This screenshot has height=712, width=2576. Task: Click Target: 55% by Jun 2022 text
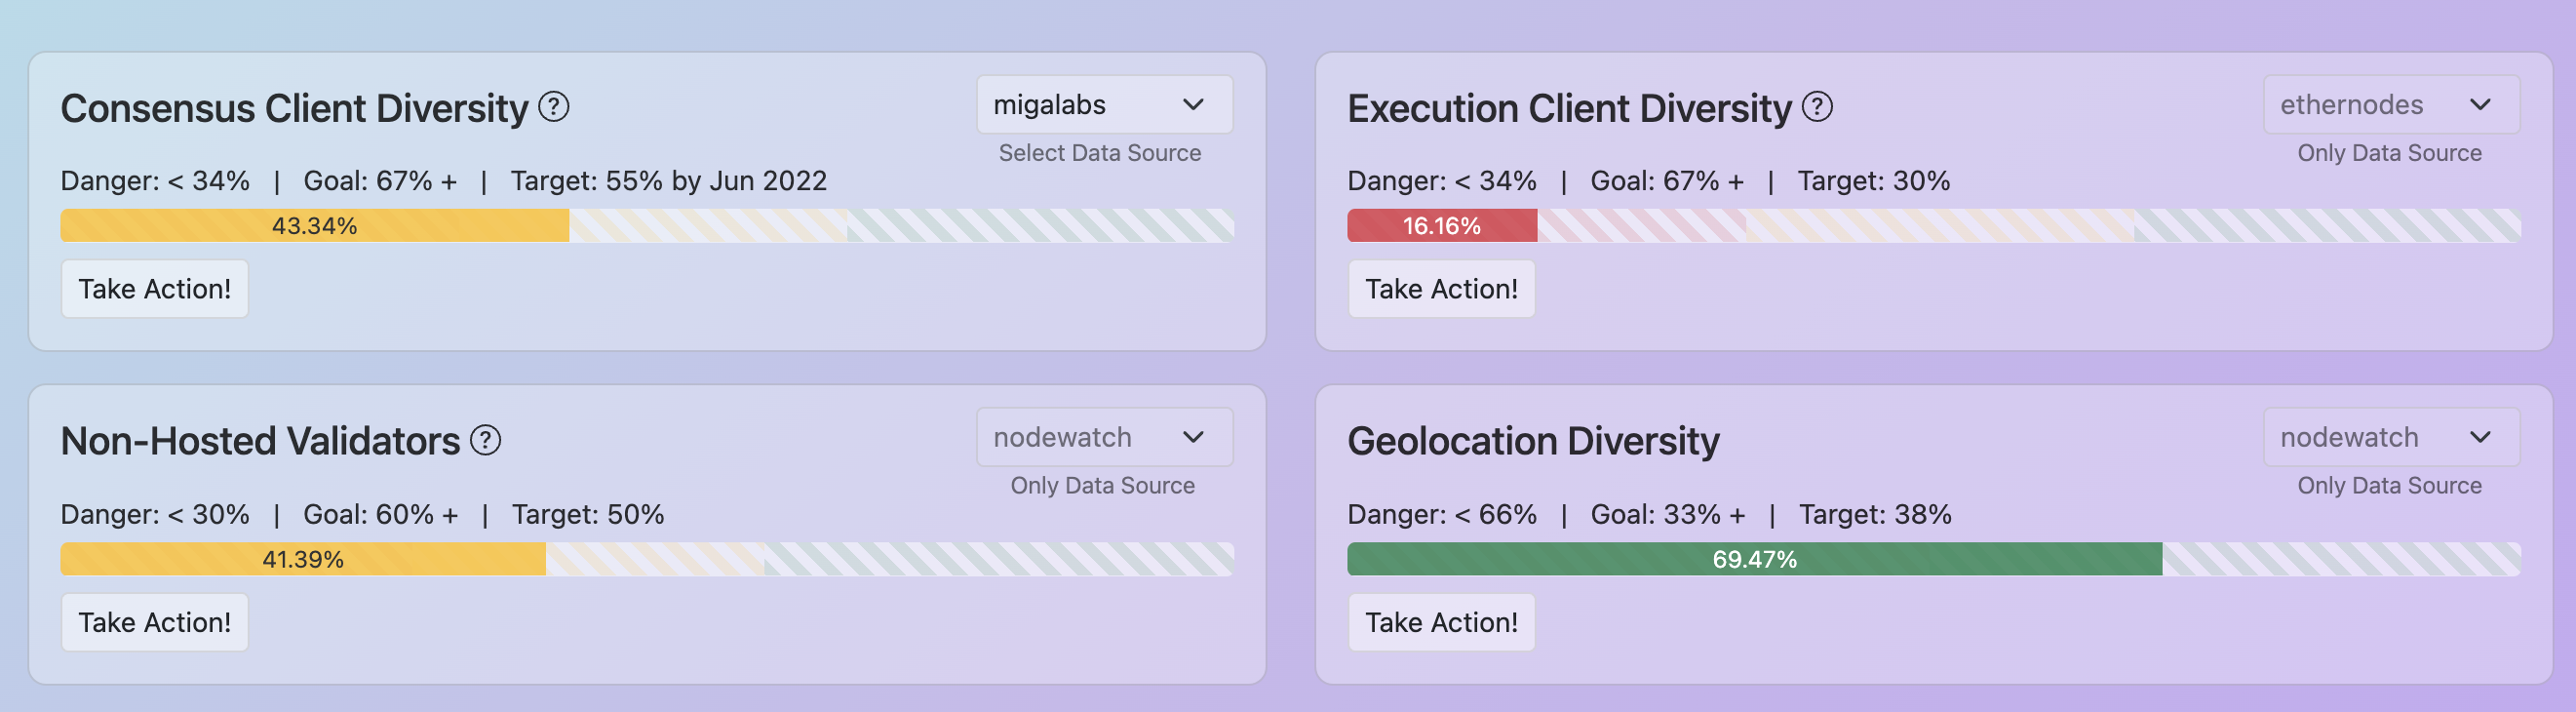[x=668, y=181]
